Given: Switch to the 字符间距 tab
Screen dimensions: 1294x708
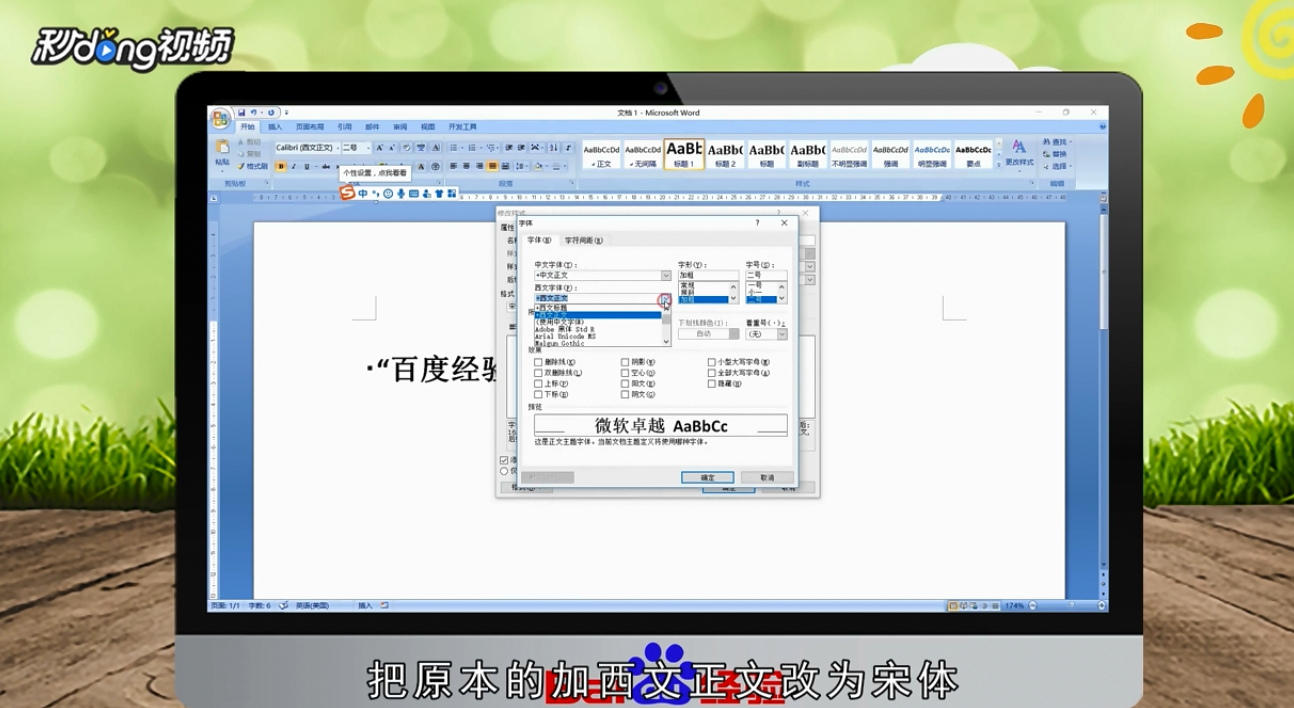Looking at the screenshot, I should (584, 240).
